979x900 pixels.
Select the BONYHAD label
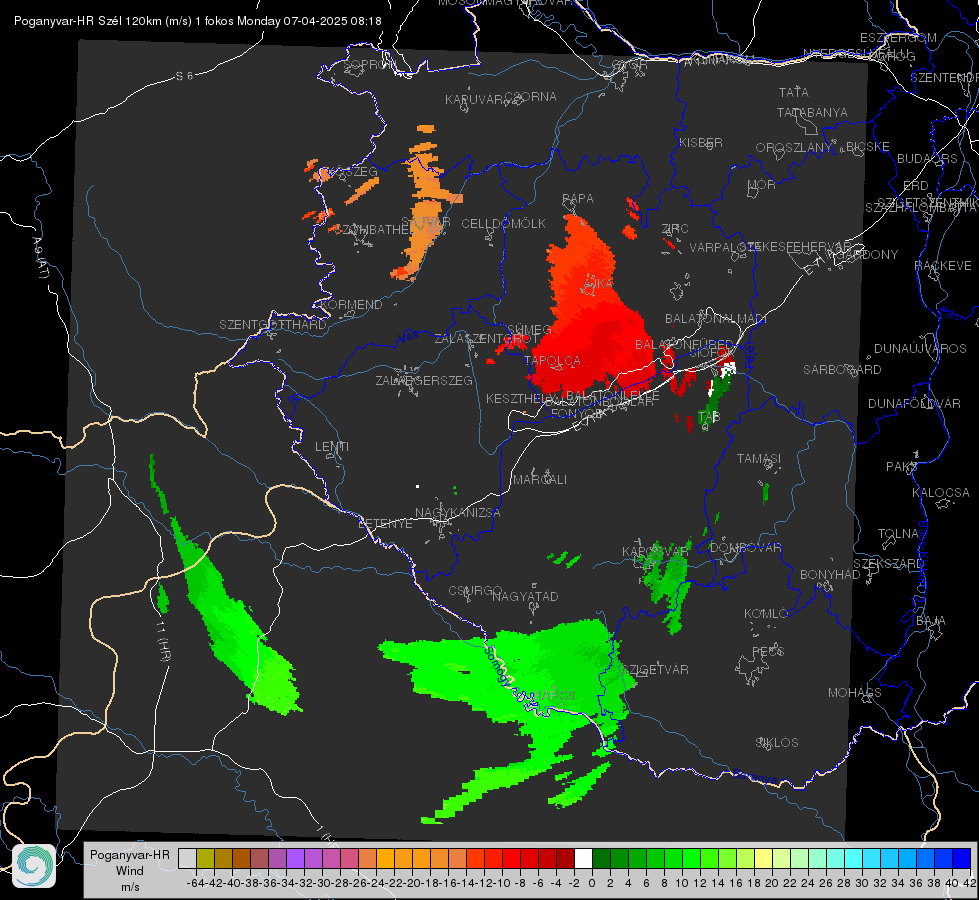830,575
